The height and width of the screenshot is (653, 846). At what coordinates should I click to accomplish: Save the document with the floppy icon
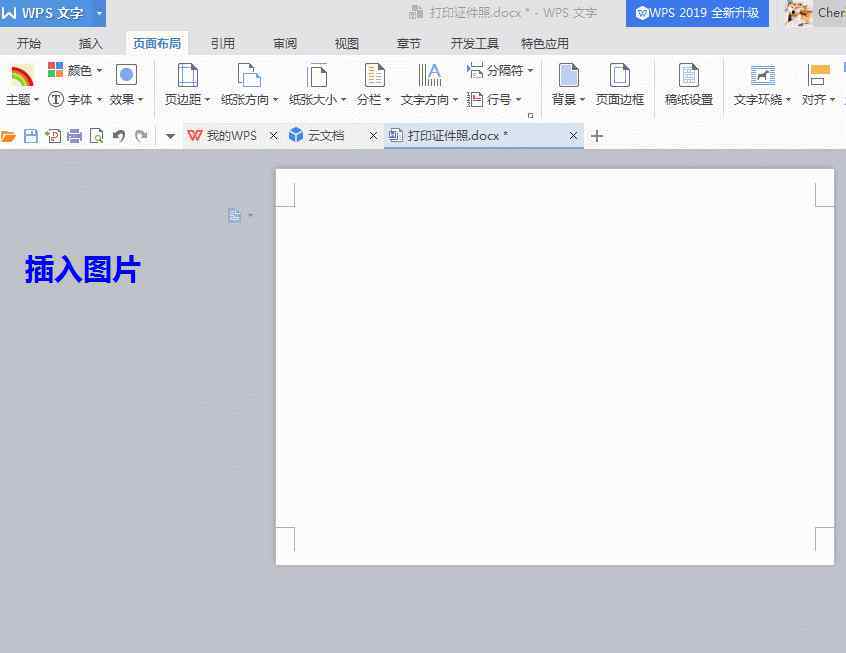[x=31, y=136]
